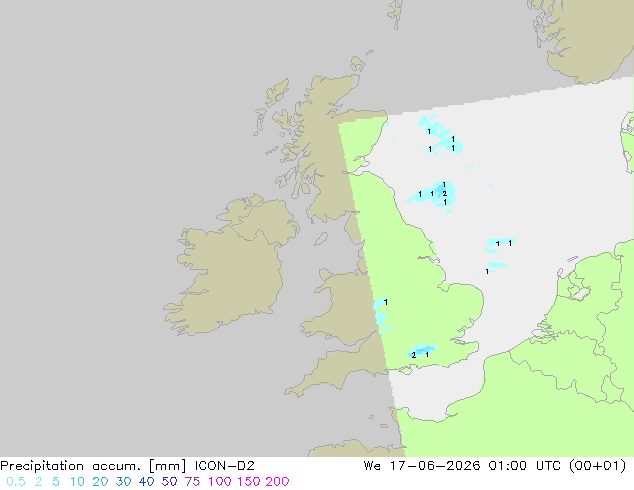Click the '2' rainfall value over southern England
634x490 pixels.
click(x=413, y=355)
